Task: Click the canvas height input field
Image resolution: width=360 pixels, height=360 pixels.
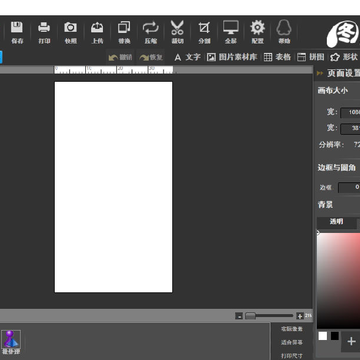Action: click(x=350, y=128)
